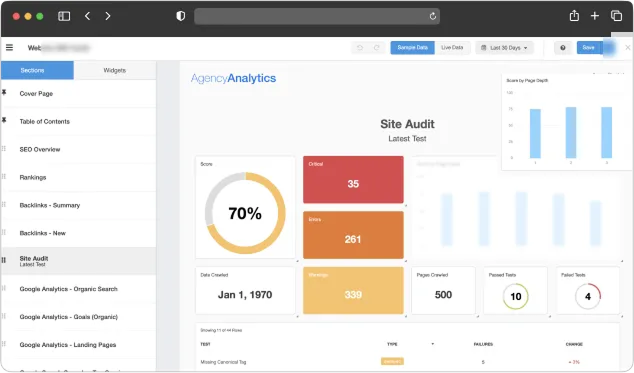
Task: Open the Cover Page section
Action: pyautogui.click(x=78, y=93)
